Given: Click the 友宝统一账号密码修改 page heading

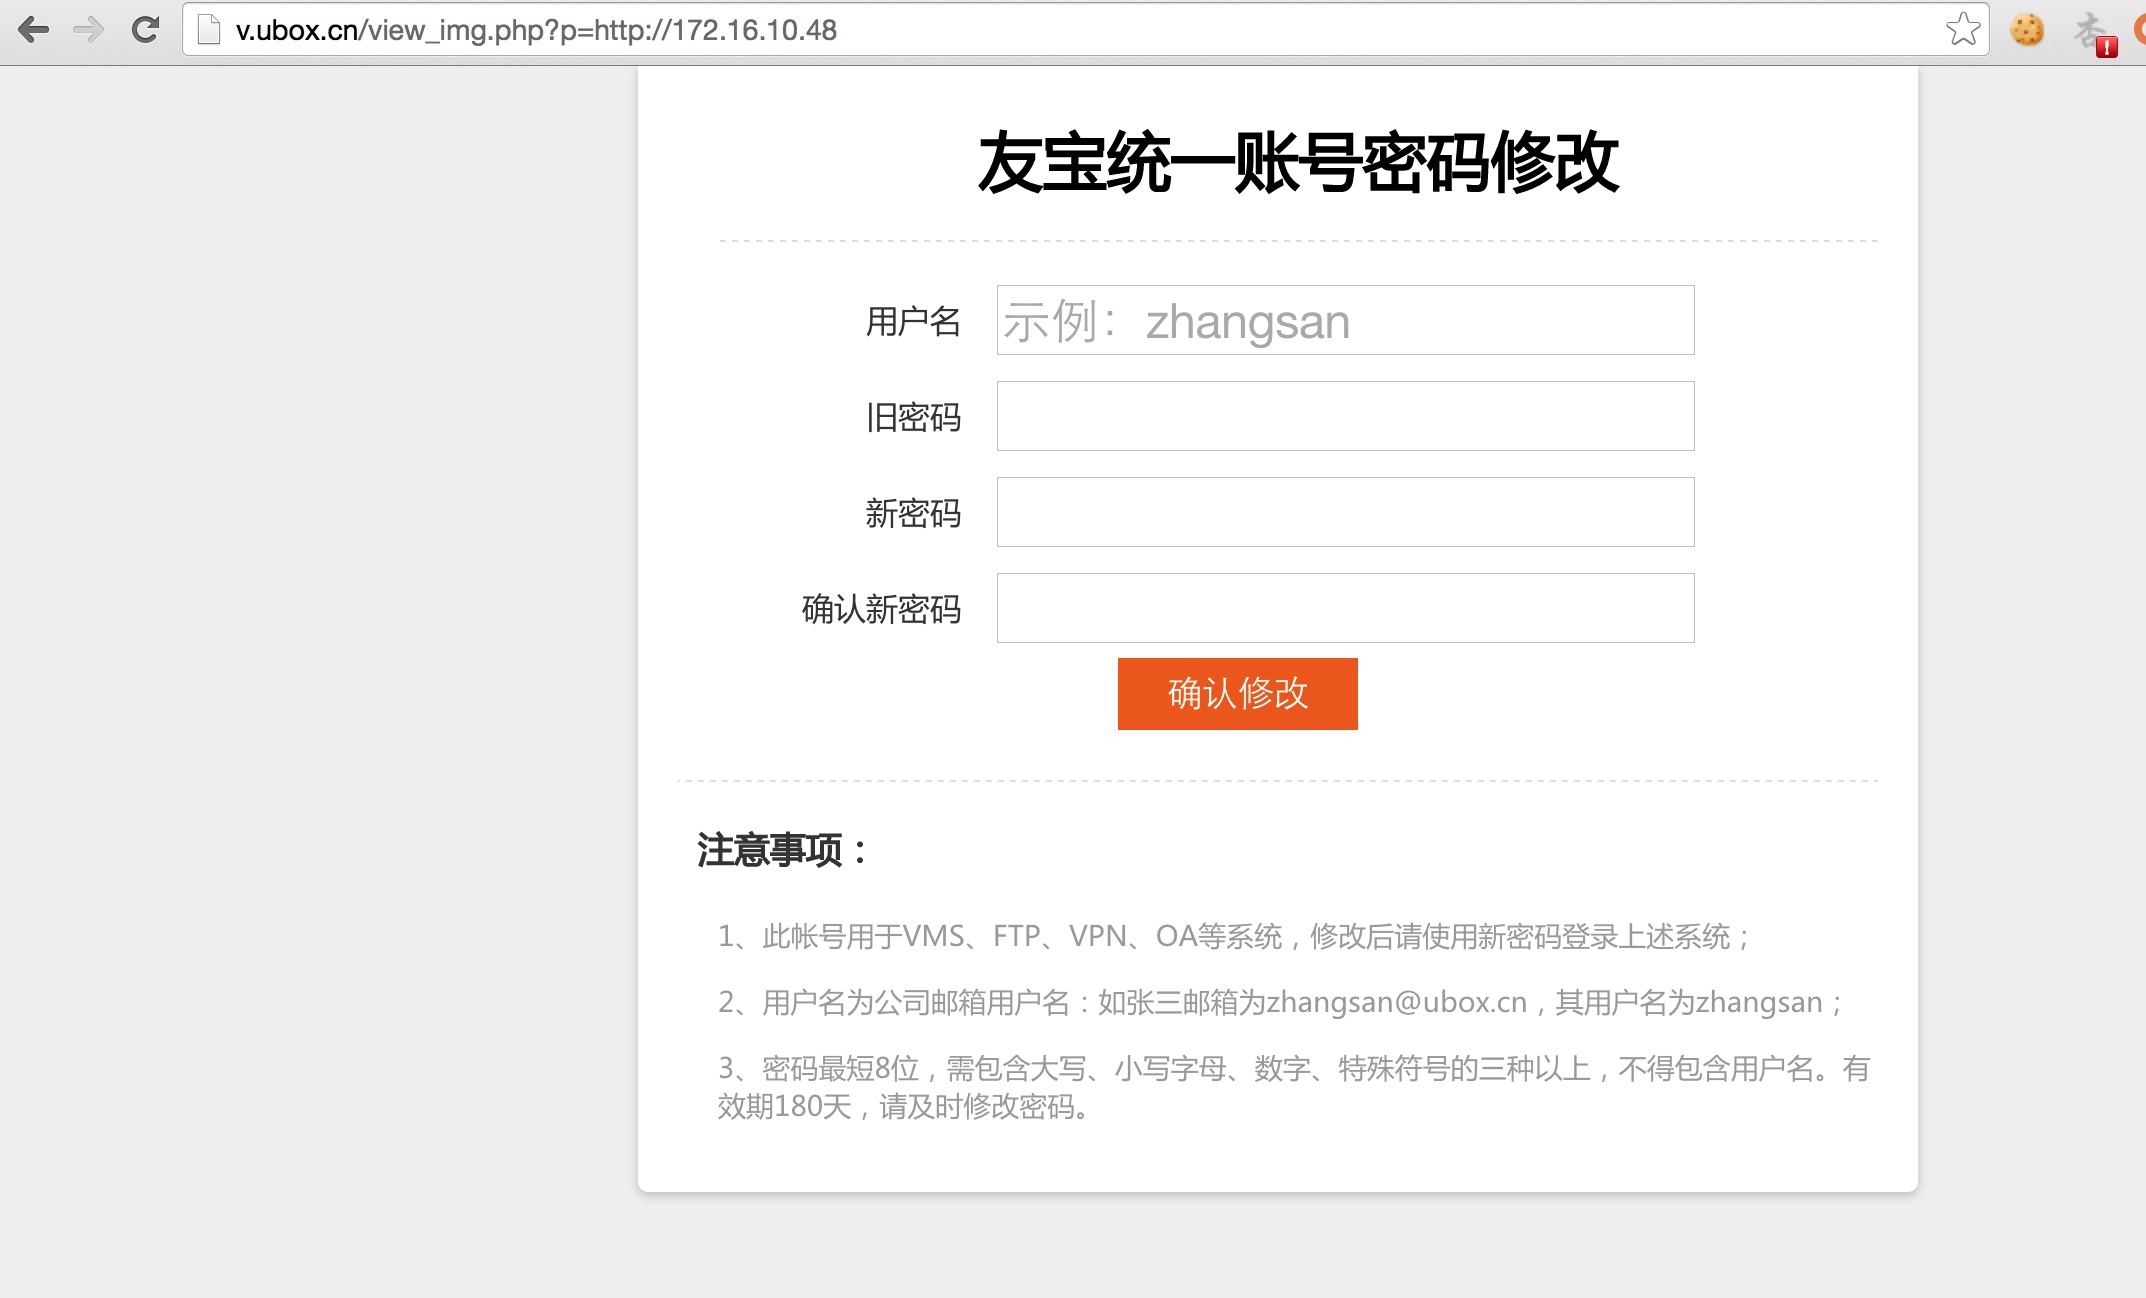Looking at the screenshot, I should point(1298,163).
